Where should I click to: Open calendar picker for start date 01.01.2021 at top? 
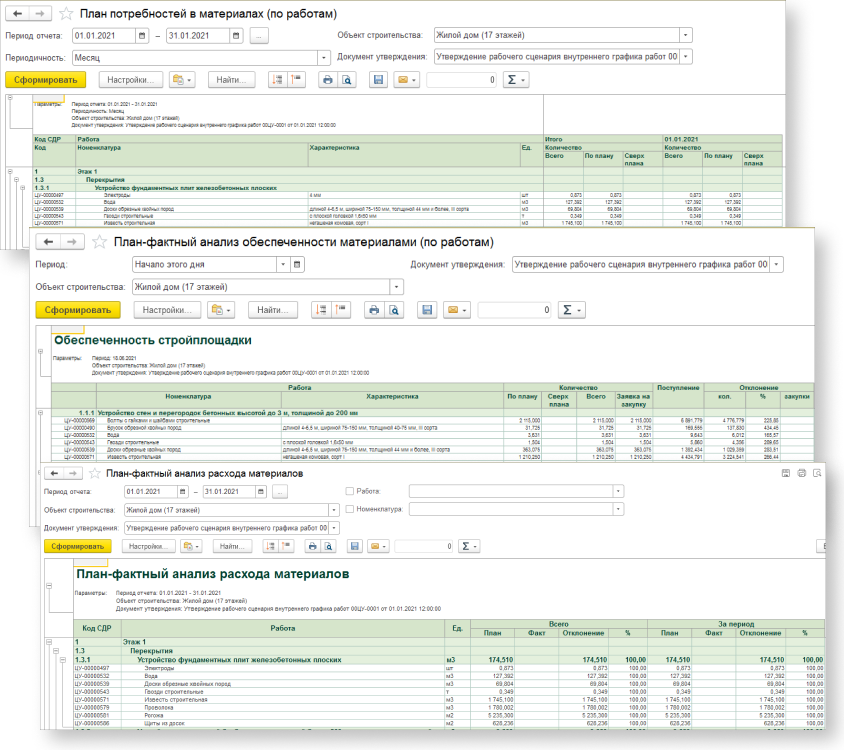point(141,36)
